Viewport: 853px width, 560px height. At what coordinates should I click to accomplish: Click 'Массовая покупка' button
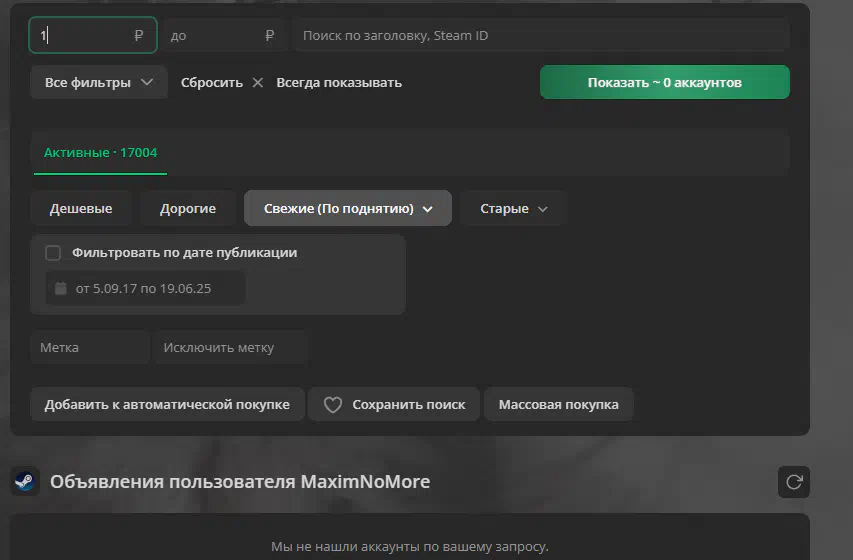tap(559, 404)
